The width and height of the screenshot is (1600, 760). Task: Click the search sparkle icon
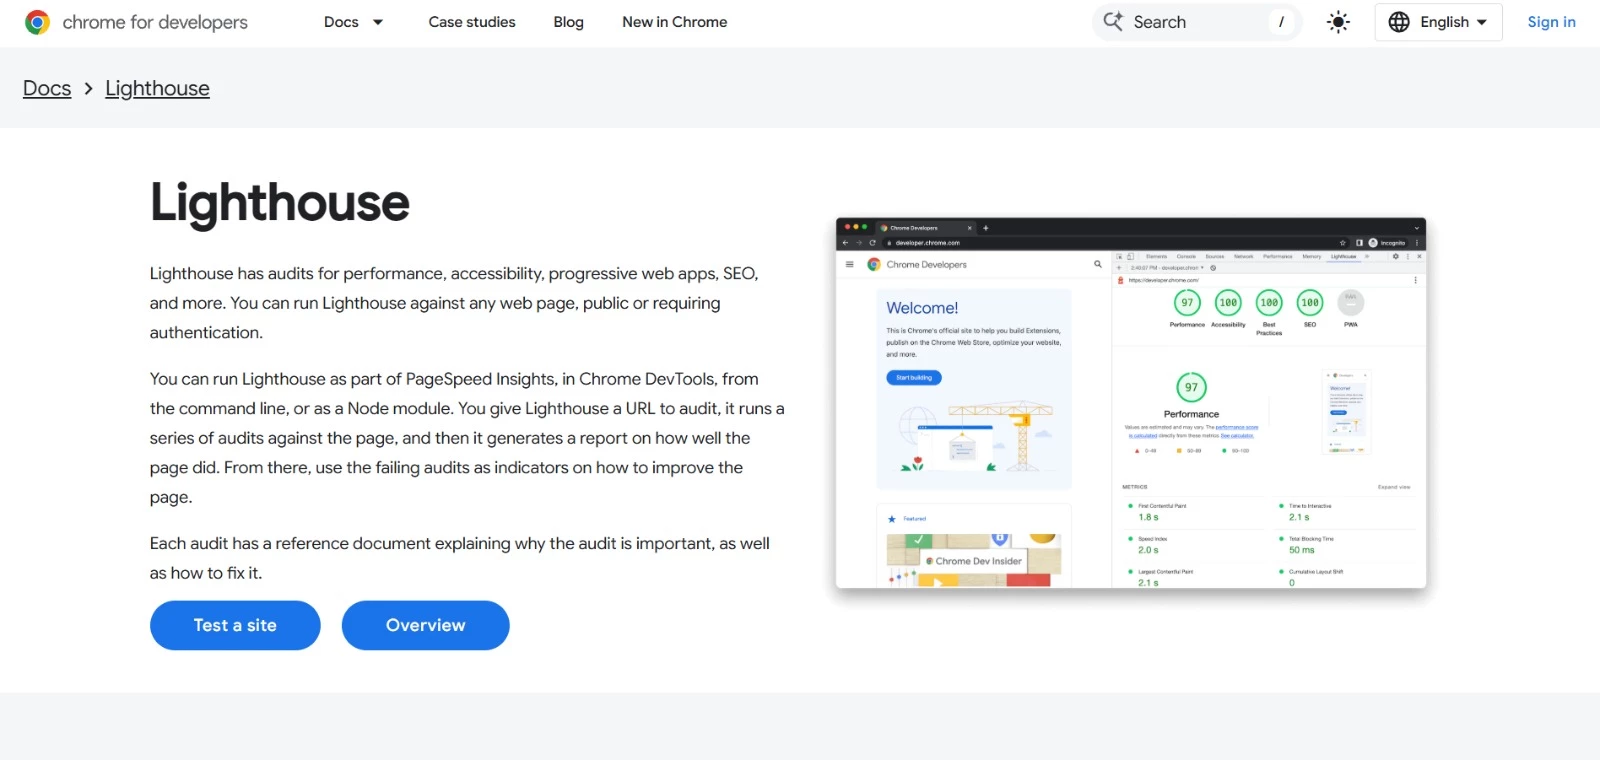(x=1113, y=21)
